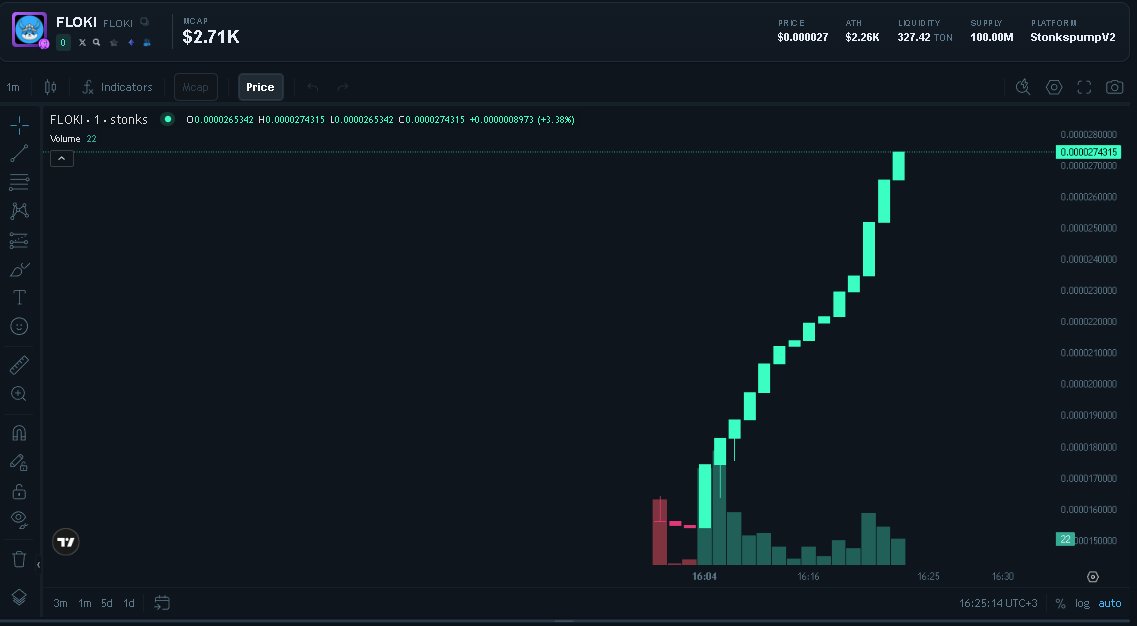Click the blue diamond TON icon
This screenshot has width=1137, height=626.
click(x=131, y=43)
